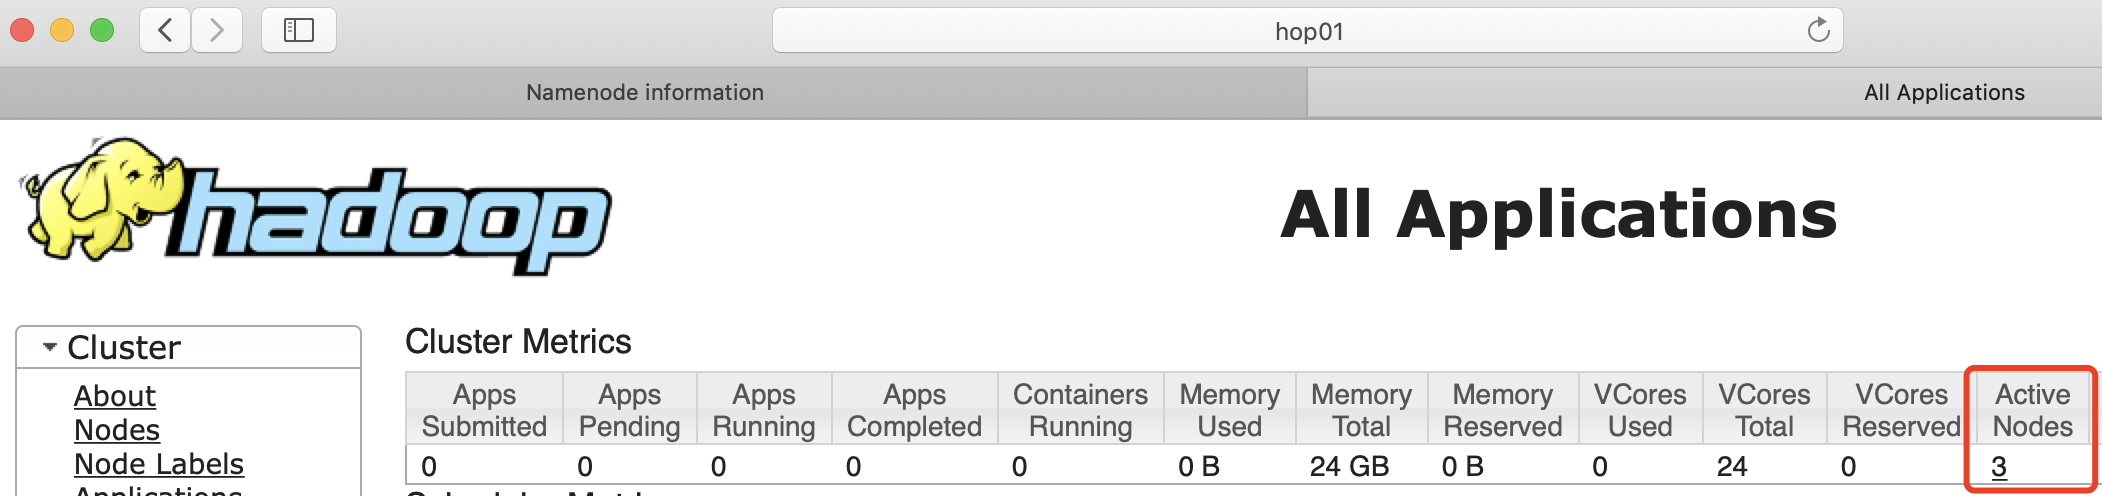This screenshot has height=496, width=2102.
Task: Click the Apps Submitted column header
Action: pyautogui.click(x=484, y=410)
